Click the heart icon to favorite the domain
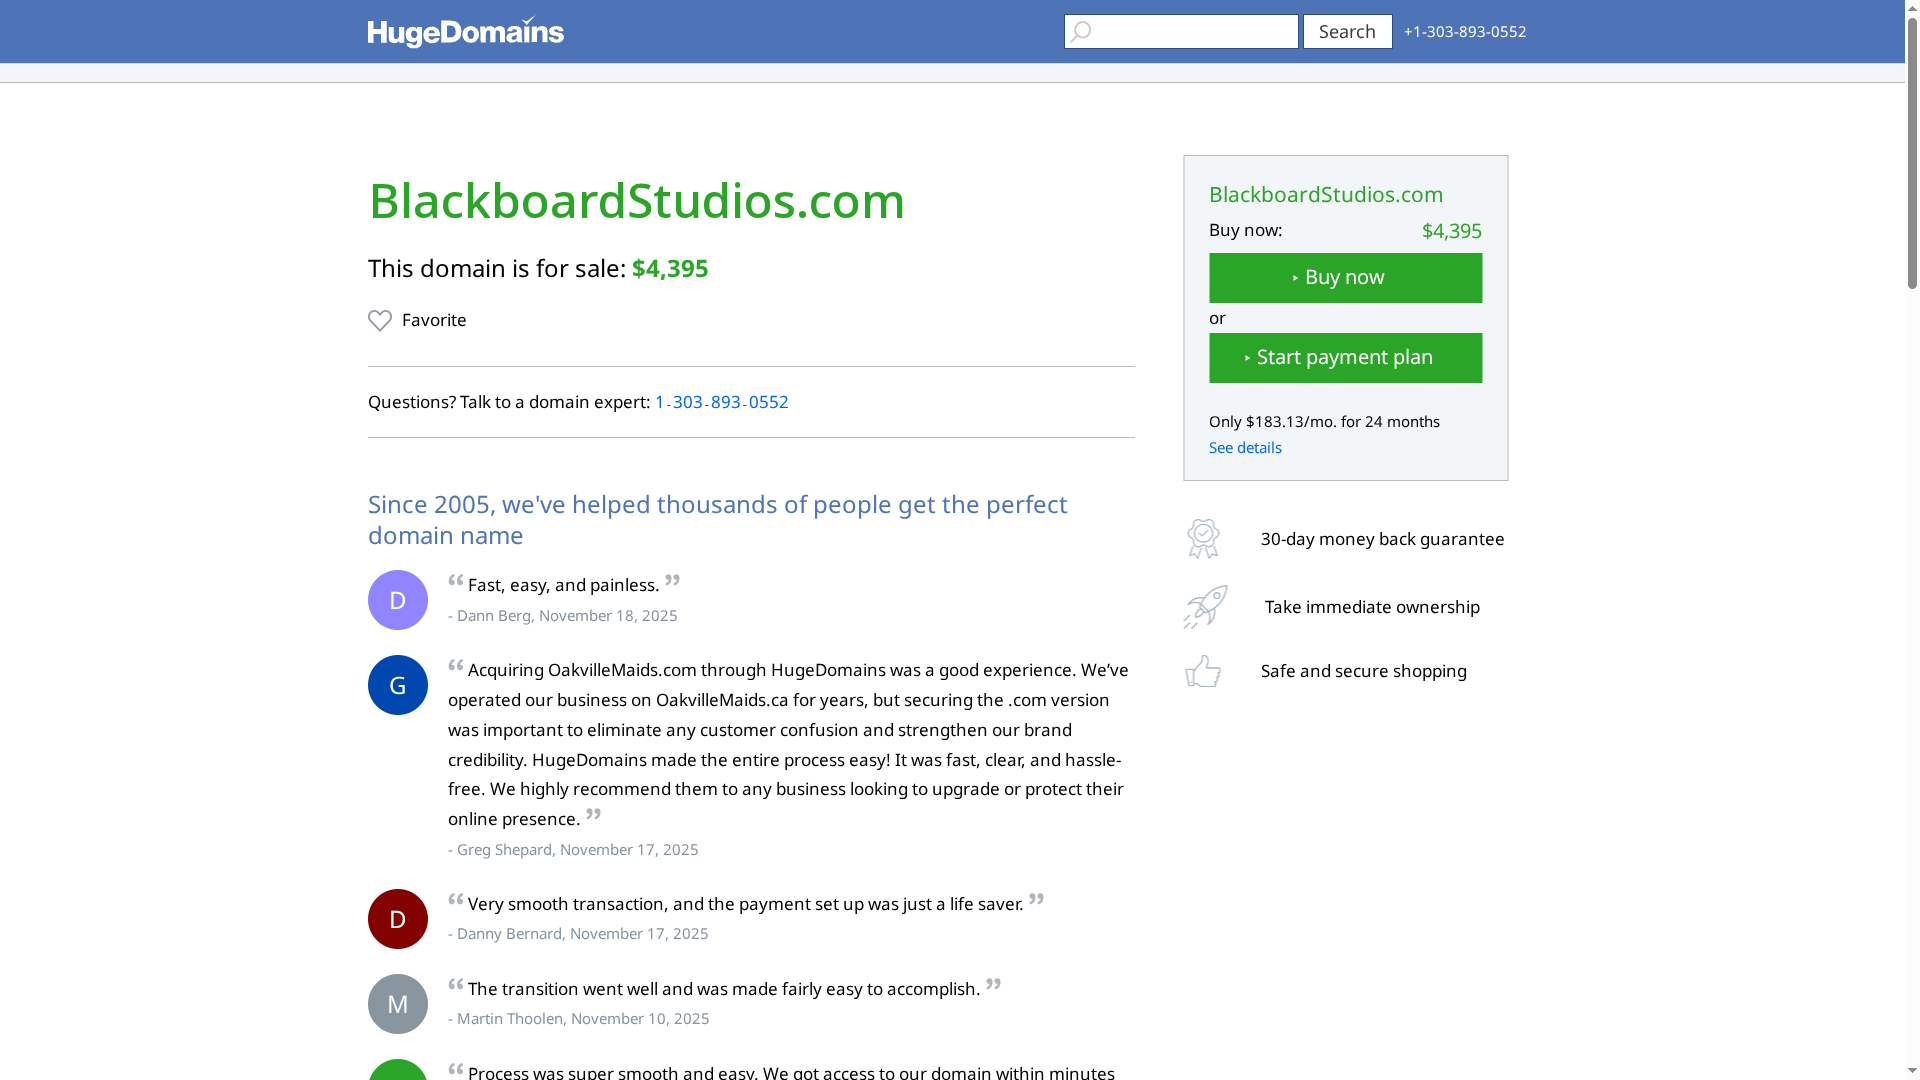The height and width of the screenshot is (1080, 1920). (380, 320)
